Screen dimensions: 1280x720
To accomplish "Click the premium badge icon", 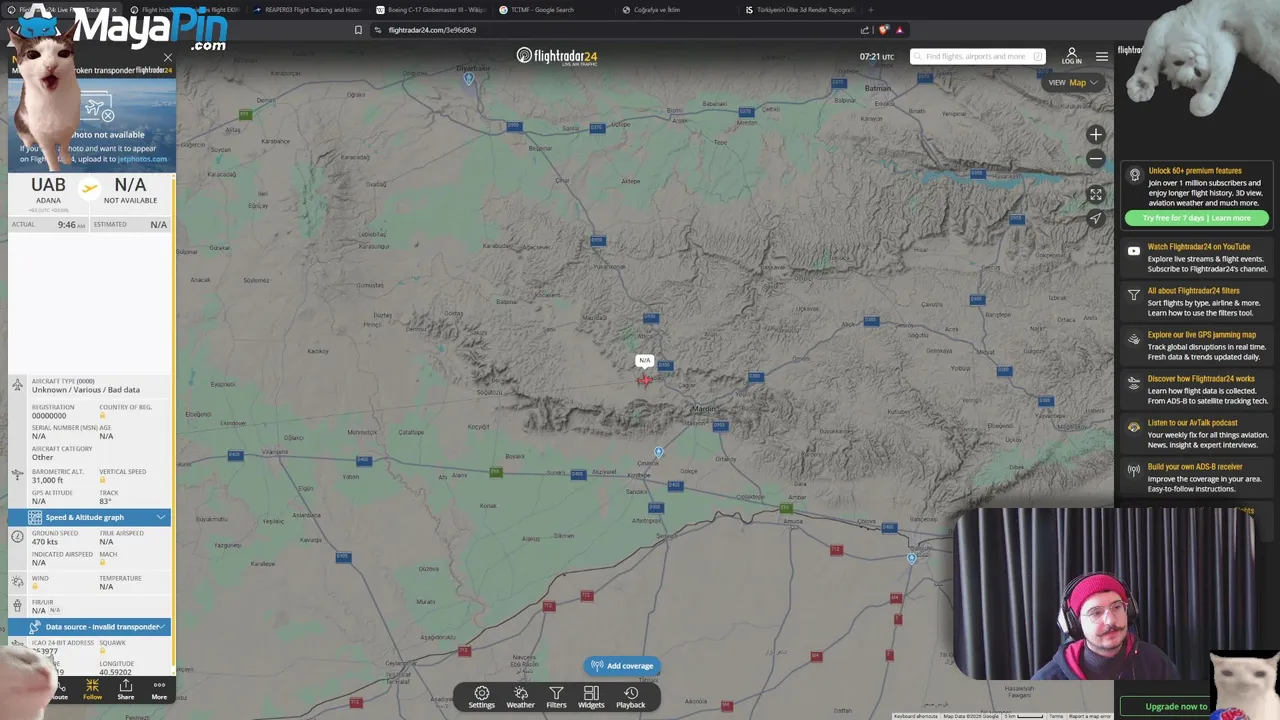I will [x=1134, y=175].
